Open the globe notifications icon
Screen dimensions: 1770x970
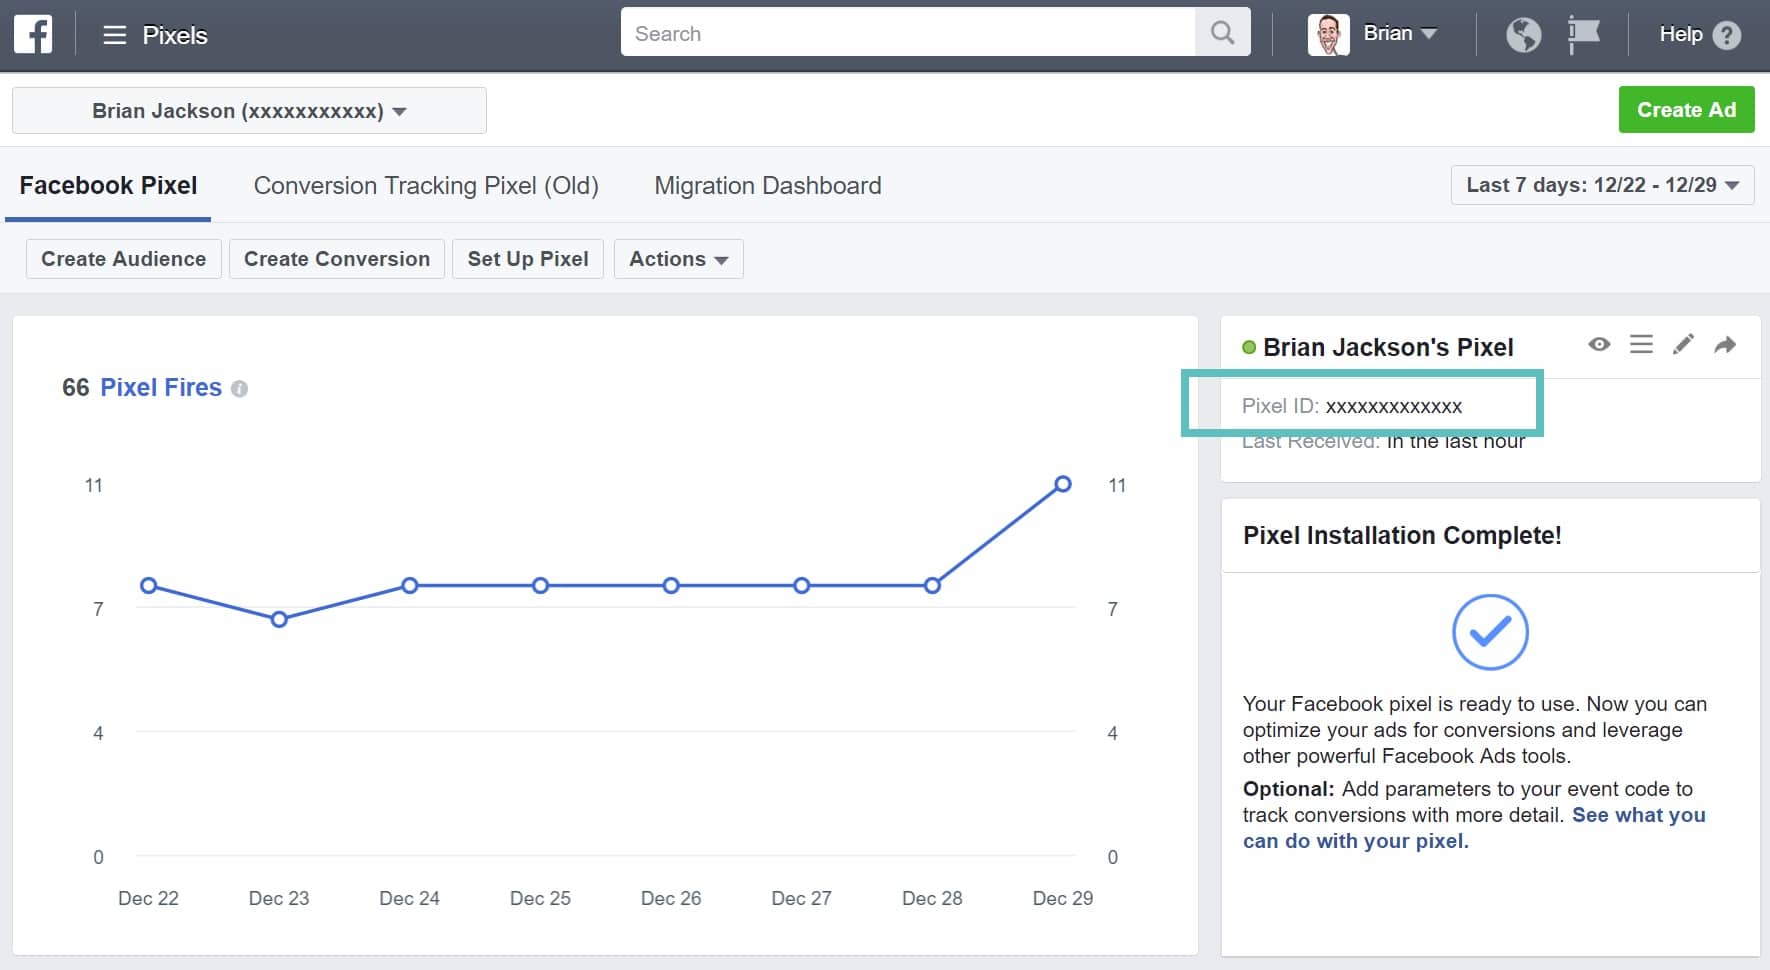[x=1524, y=33]
